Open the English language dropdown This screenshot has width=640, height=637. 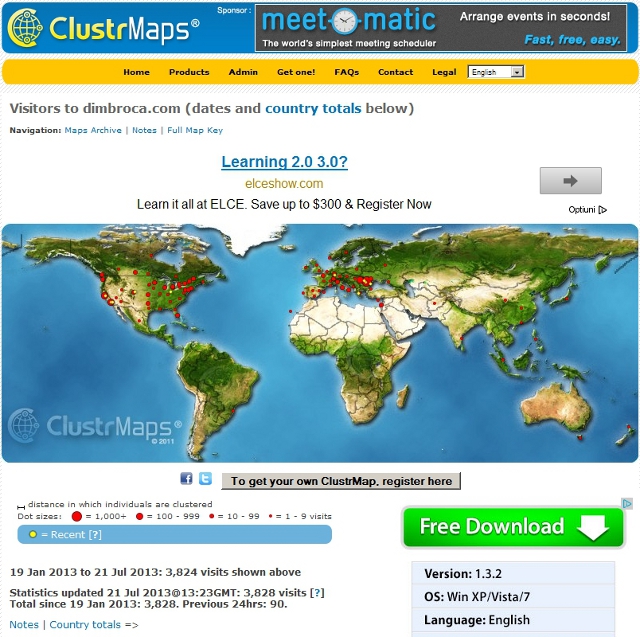[x=496, y=72]
